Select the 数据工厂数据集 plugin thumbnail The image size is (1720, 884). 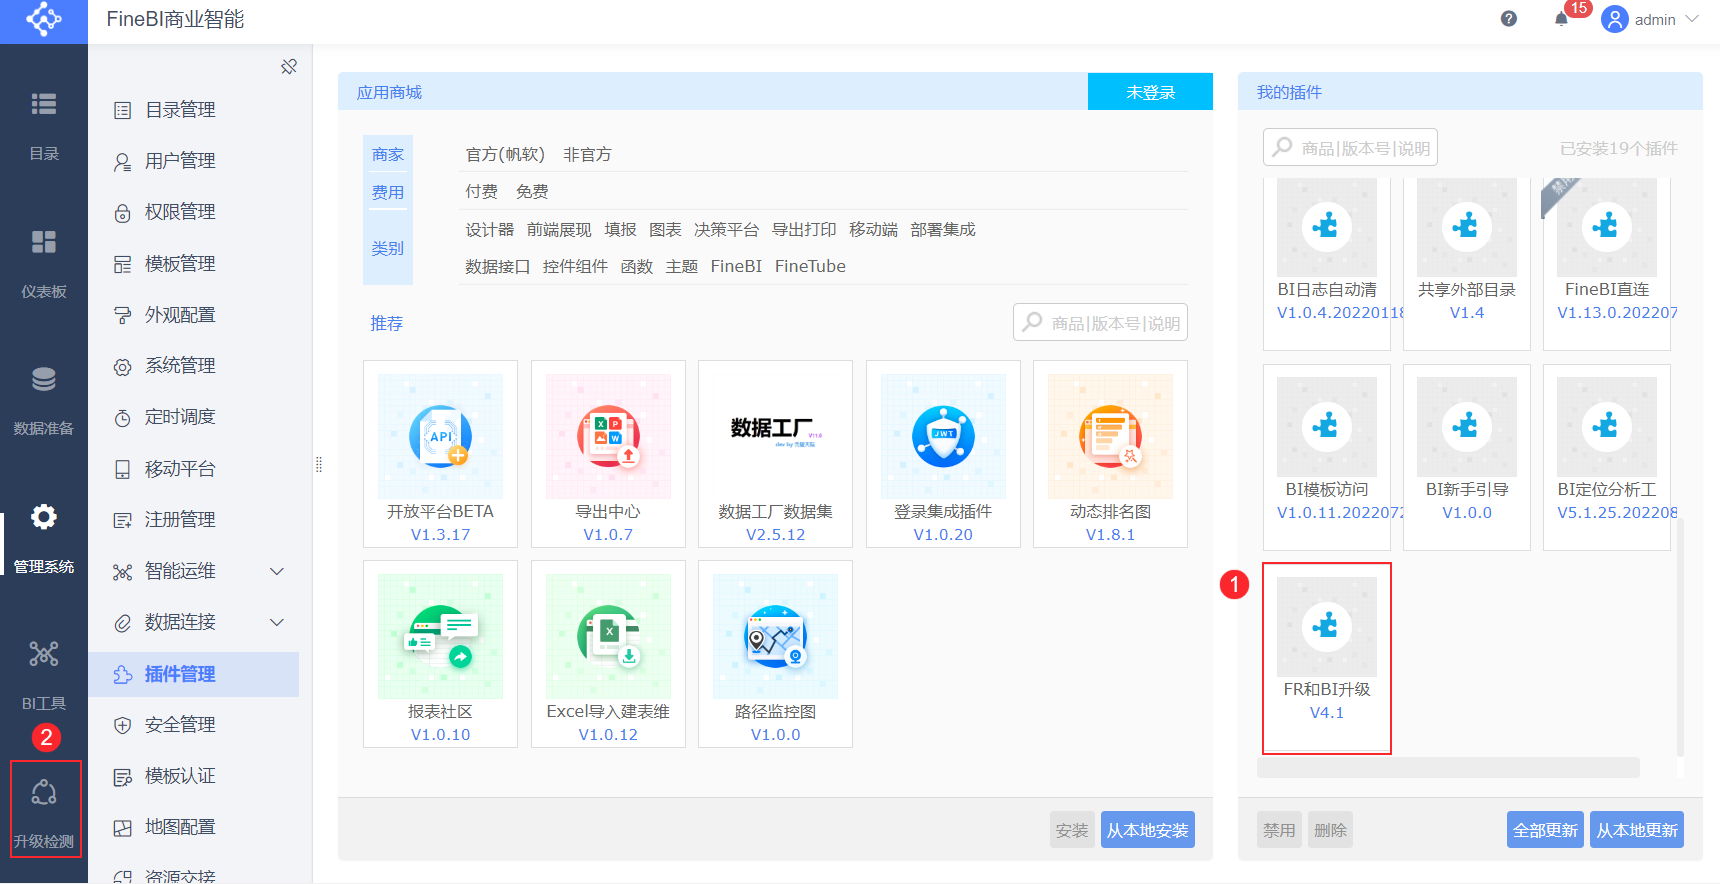(x=775, y=436)
